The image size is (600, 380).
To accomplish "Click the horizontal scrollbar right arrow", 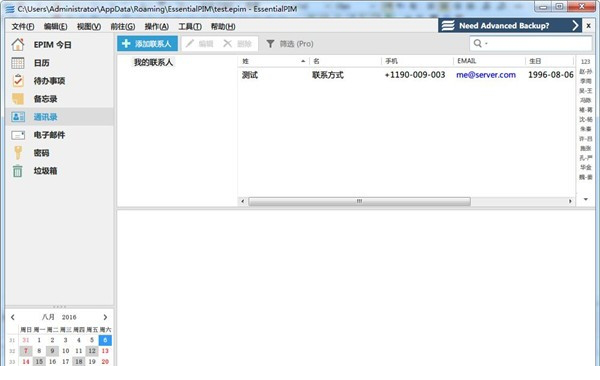I will pyautogui.click(x=570, y=201).
